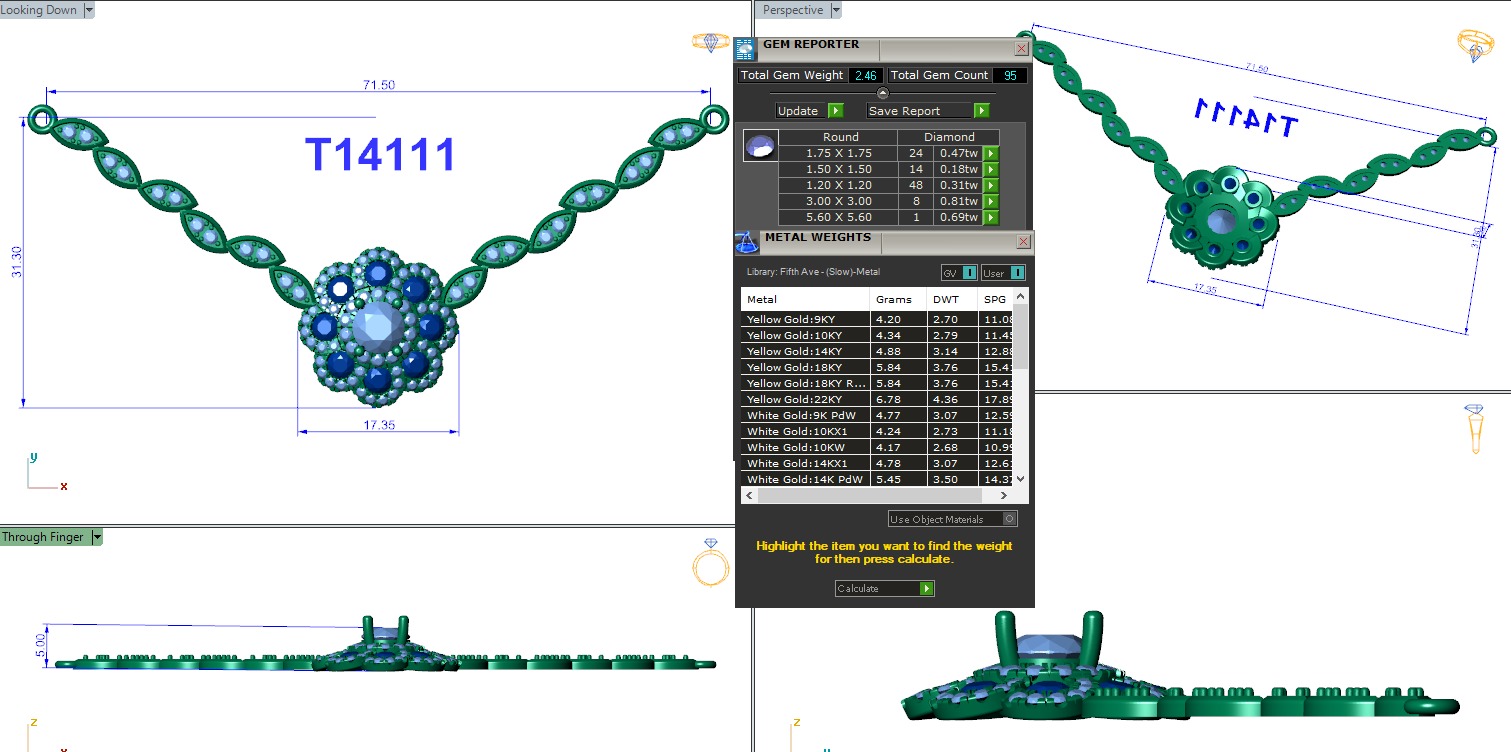The width and height of the screenshot is (1511, 752).
Task: Open the Looking Down viewport dropdown
Action: tap(89, 10)
